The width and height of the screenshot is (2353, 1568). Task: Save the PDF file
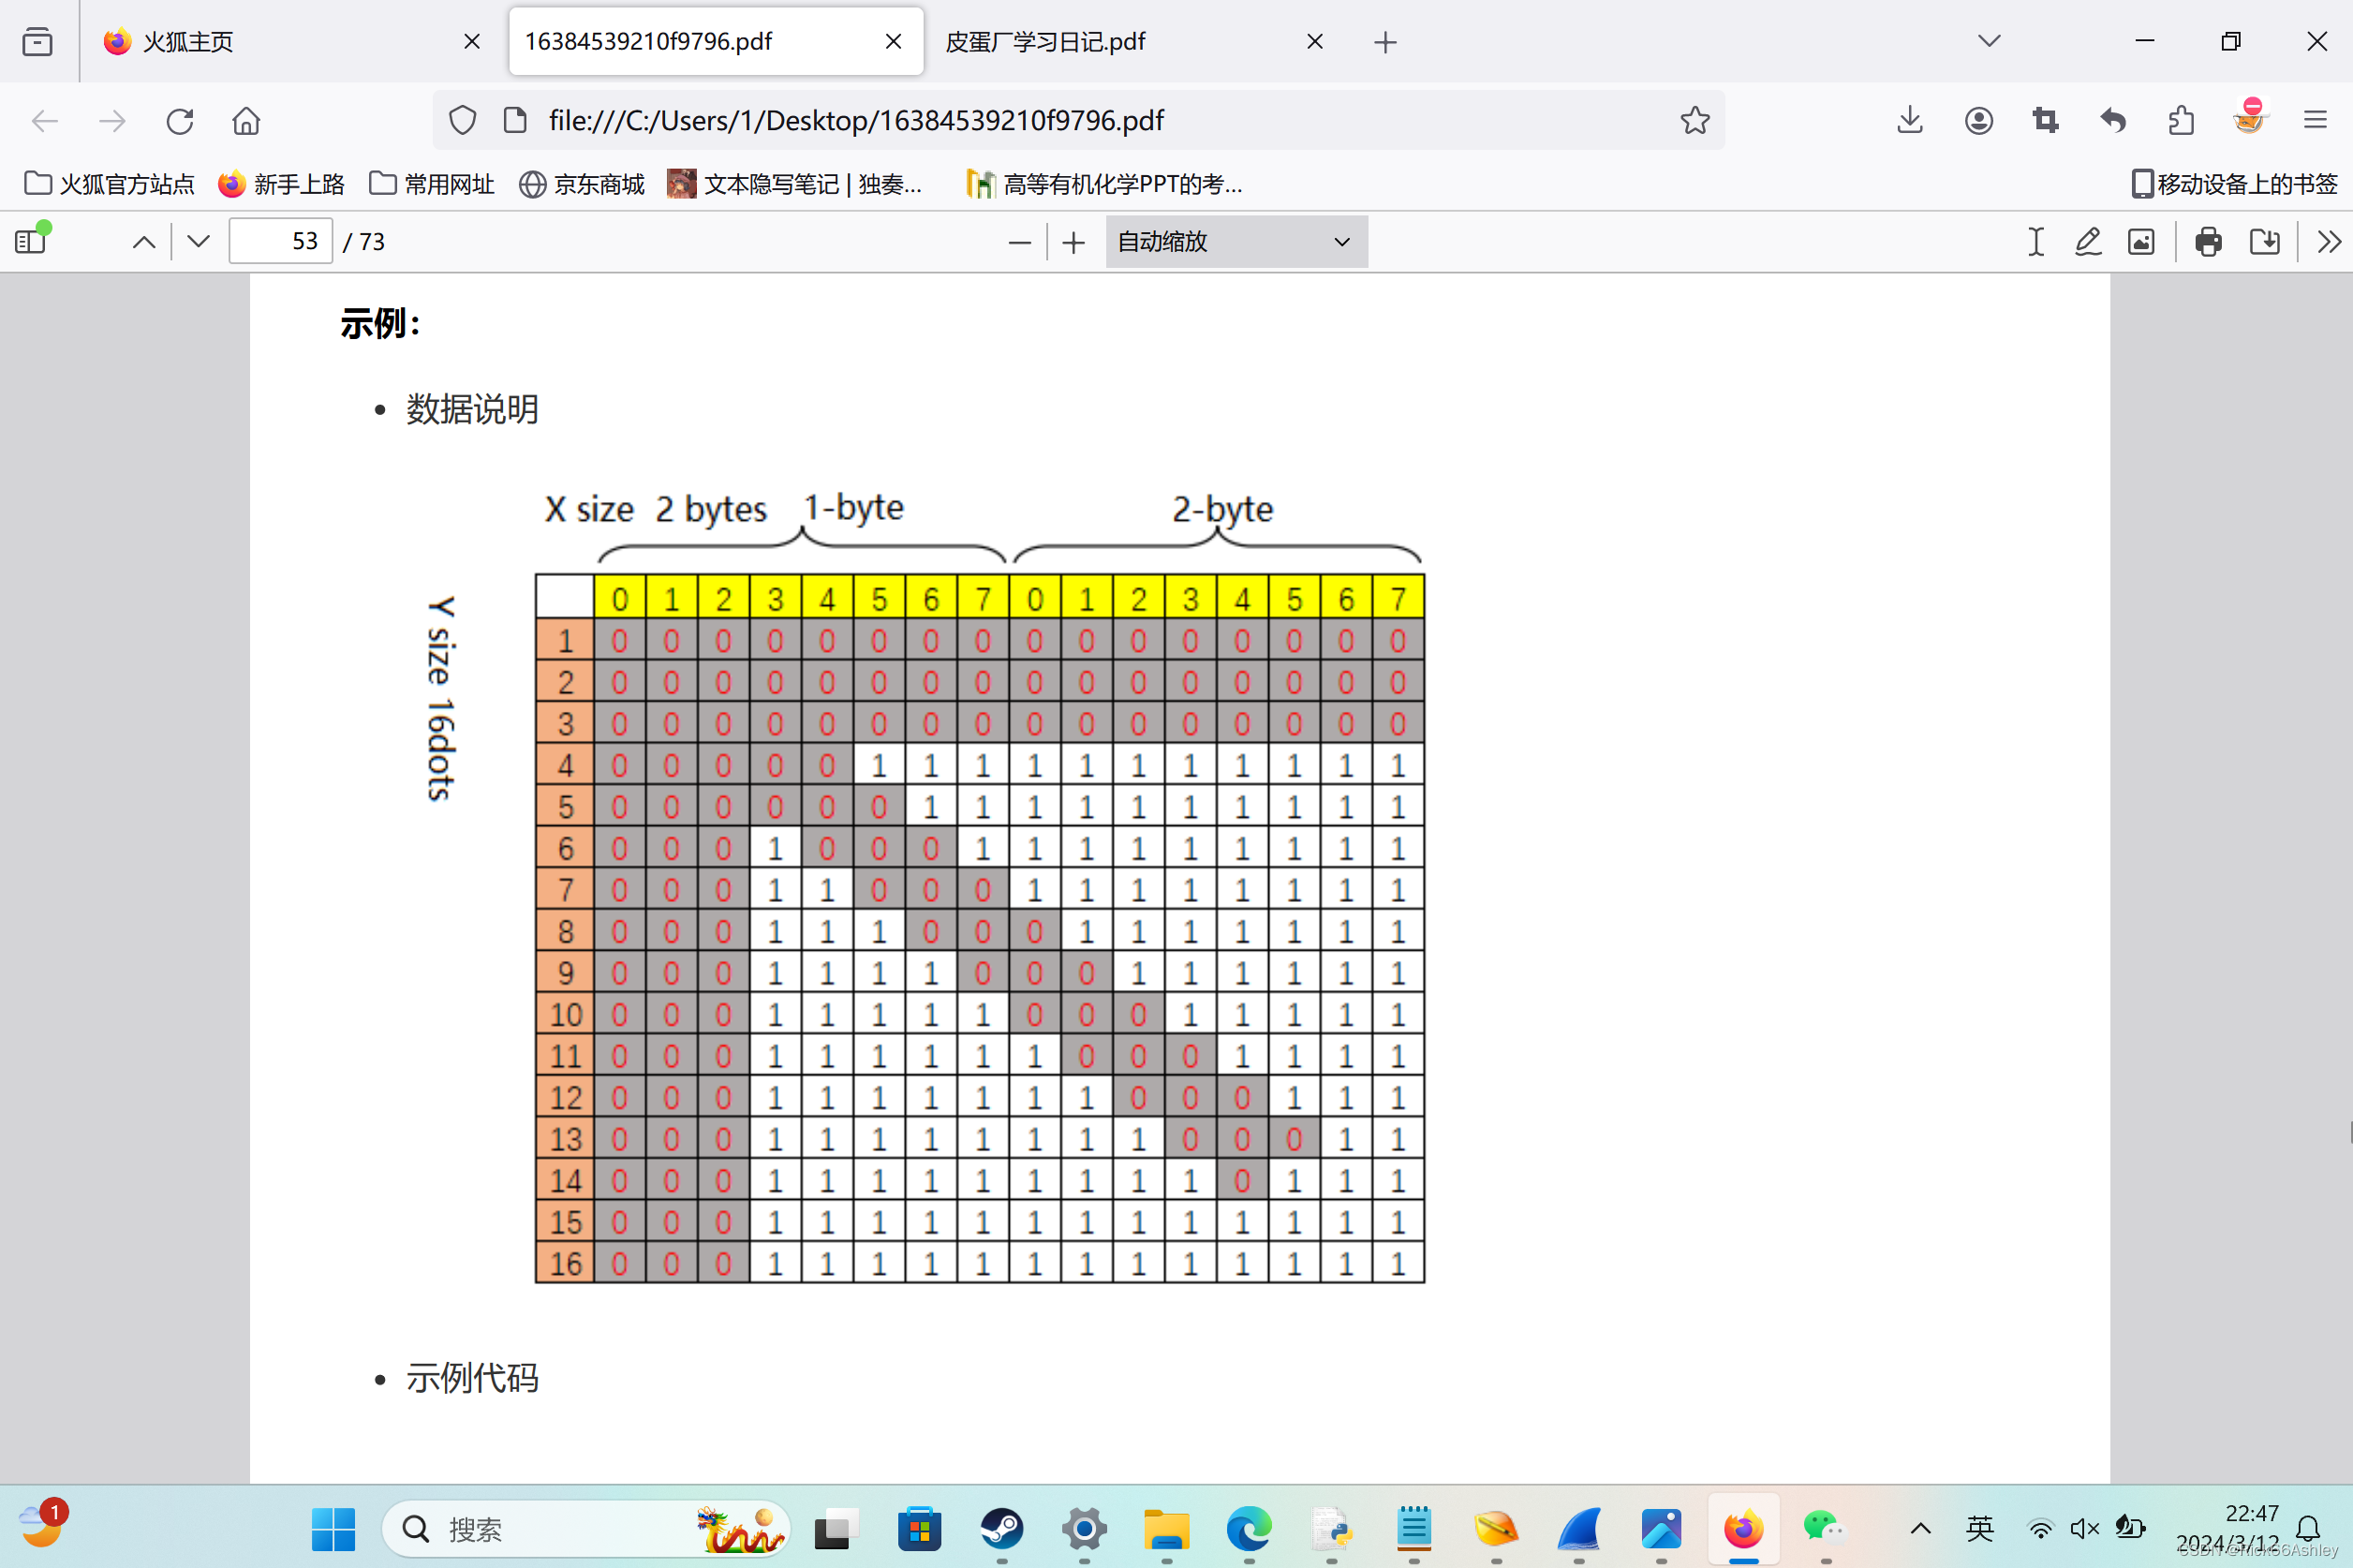[2264, 242]
